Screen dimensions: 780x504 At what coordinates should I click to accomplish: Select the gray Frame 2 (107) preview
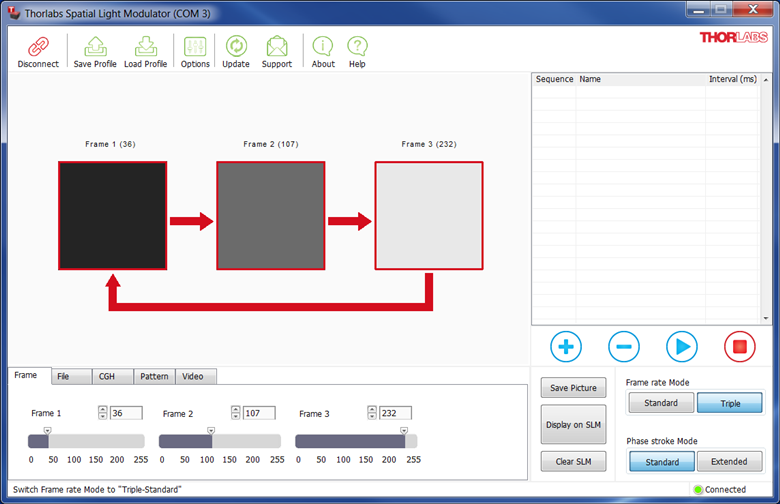coord(271,215)
